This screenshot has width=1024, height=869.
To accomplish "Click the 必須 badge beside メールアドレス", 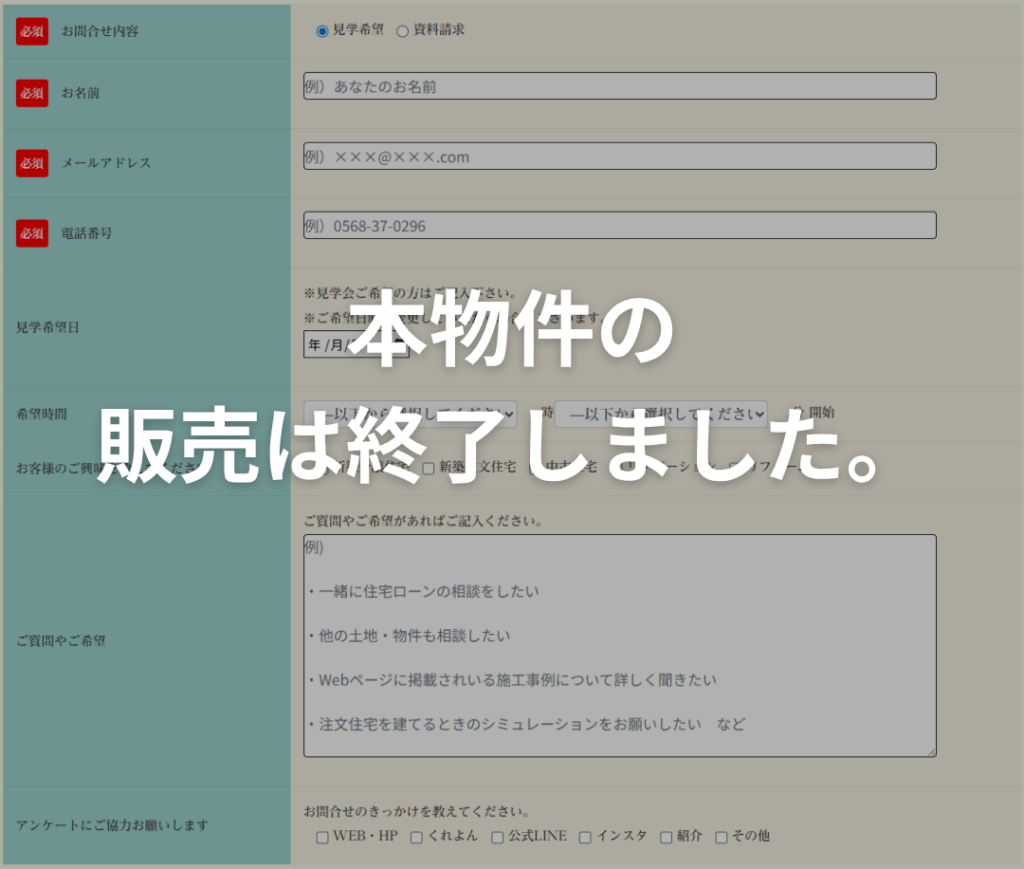I will click(32, 163).
